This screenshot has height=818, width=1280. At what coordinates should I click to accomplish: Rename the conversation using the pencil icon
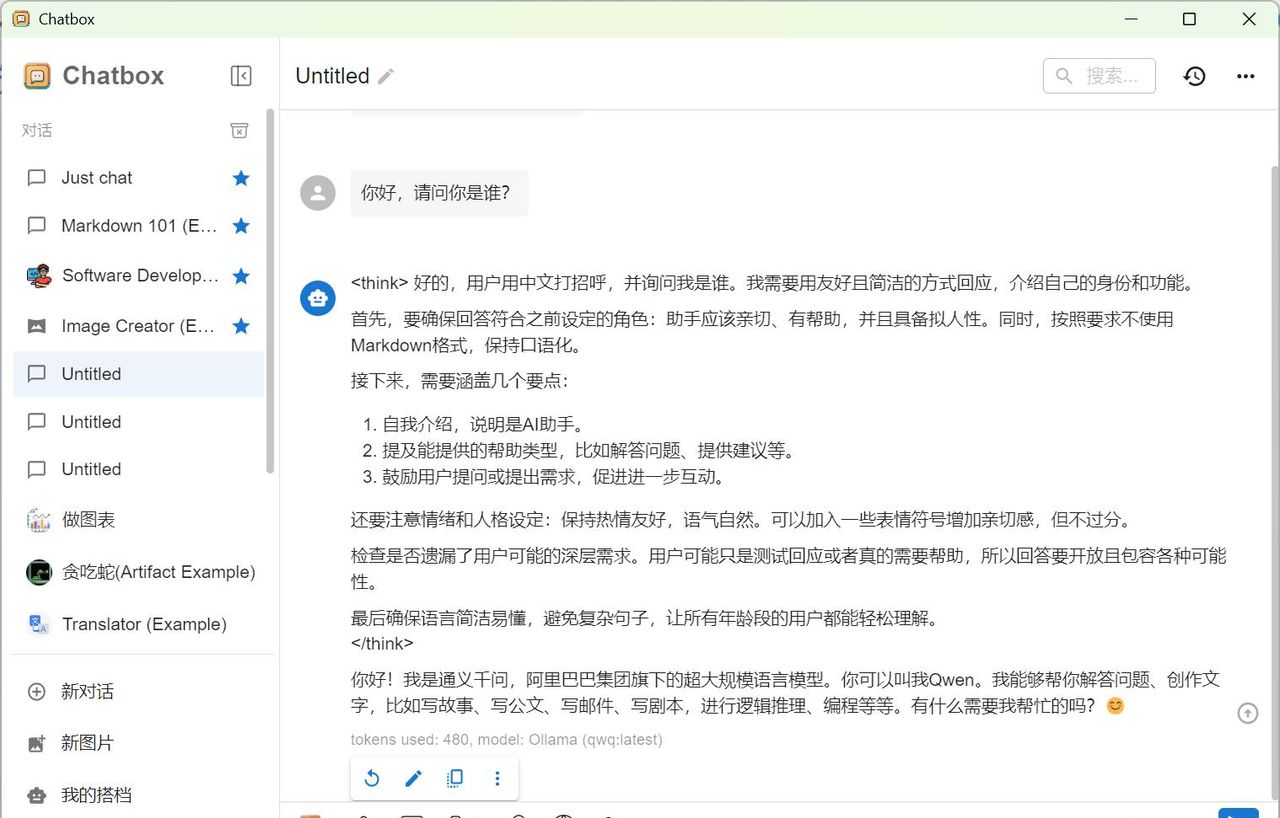[x=388, y=75]
